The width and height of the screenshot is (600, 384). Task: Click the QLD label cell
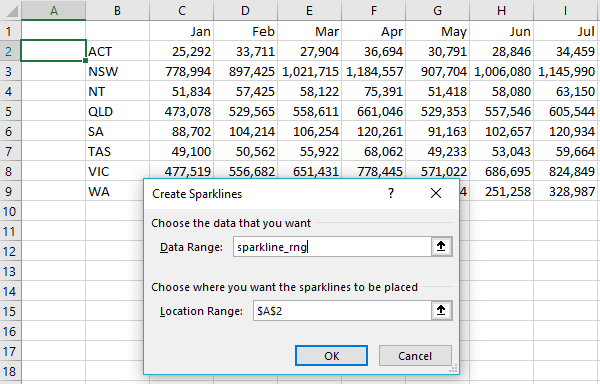(x=117, y=111)
